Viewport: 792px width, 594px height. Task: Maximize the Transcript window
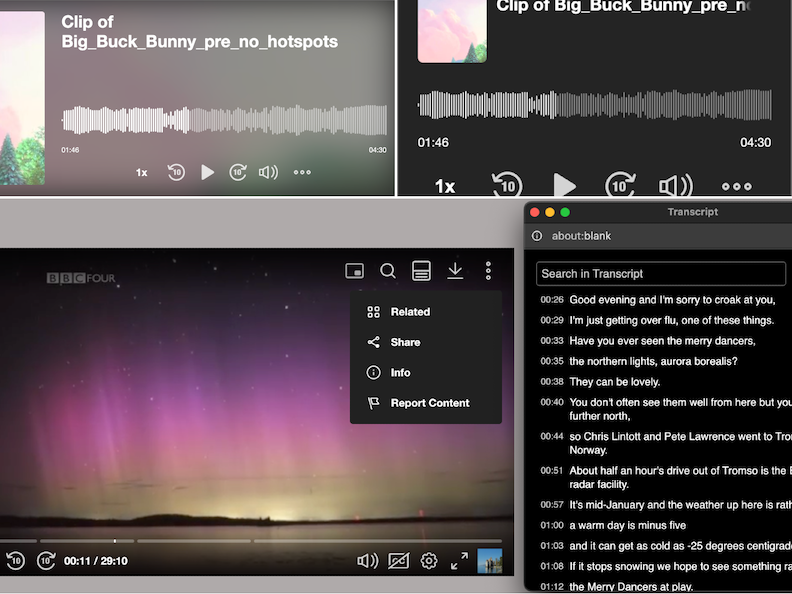[x=565, y=212]
